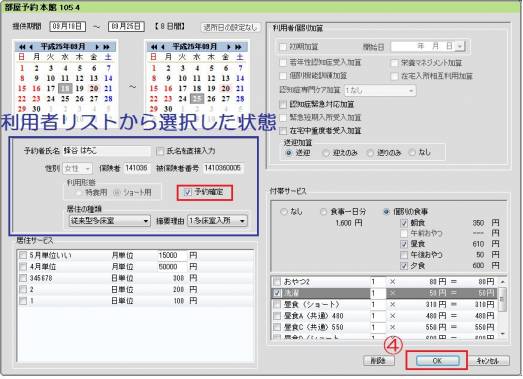The image size is (523, 379).
Task: Go to previous month in right calendar
Action: pyautogui.click(x=163, y=47)
